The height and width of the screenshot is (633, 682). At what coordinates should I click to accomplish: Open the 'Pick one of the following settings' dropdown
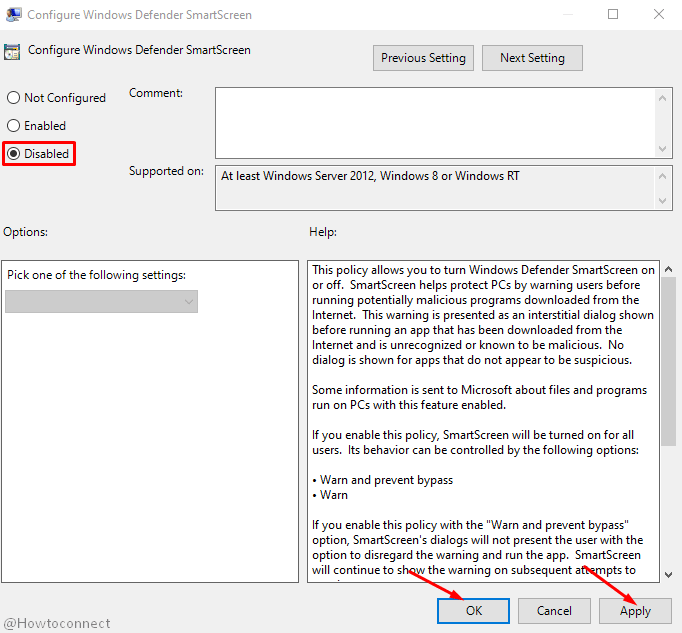101,301
